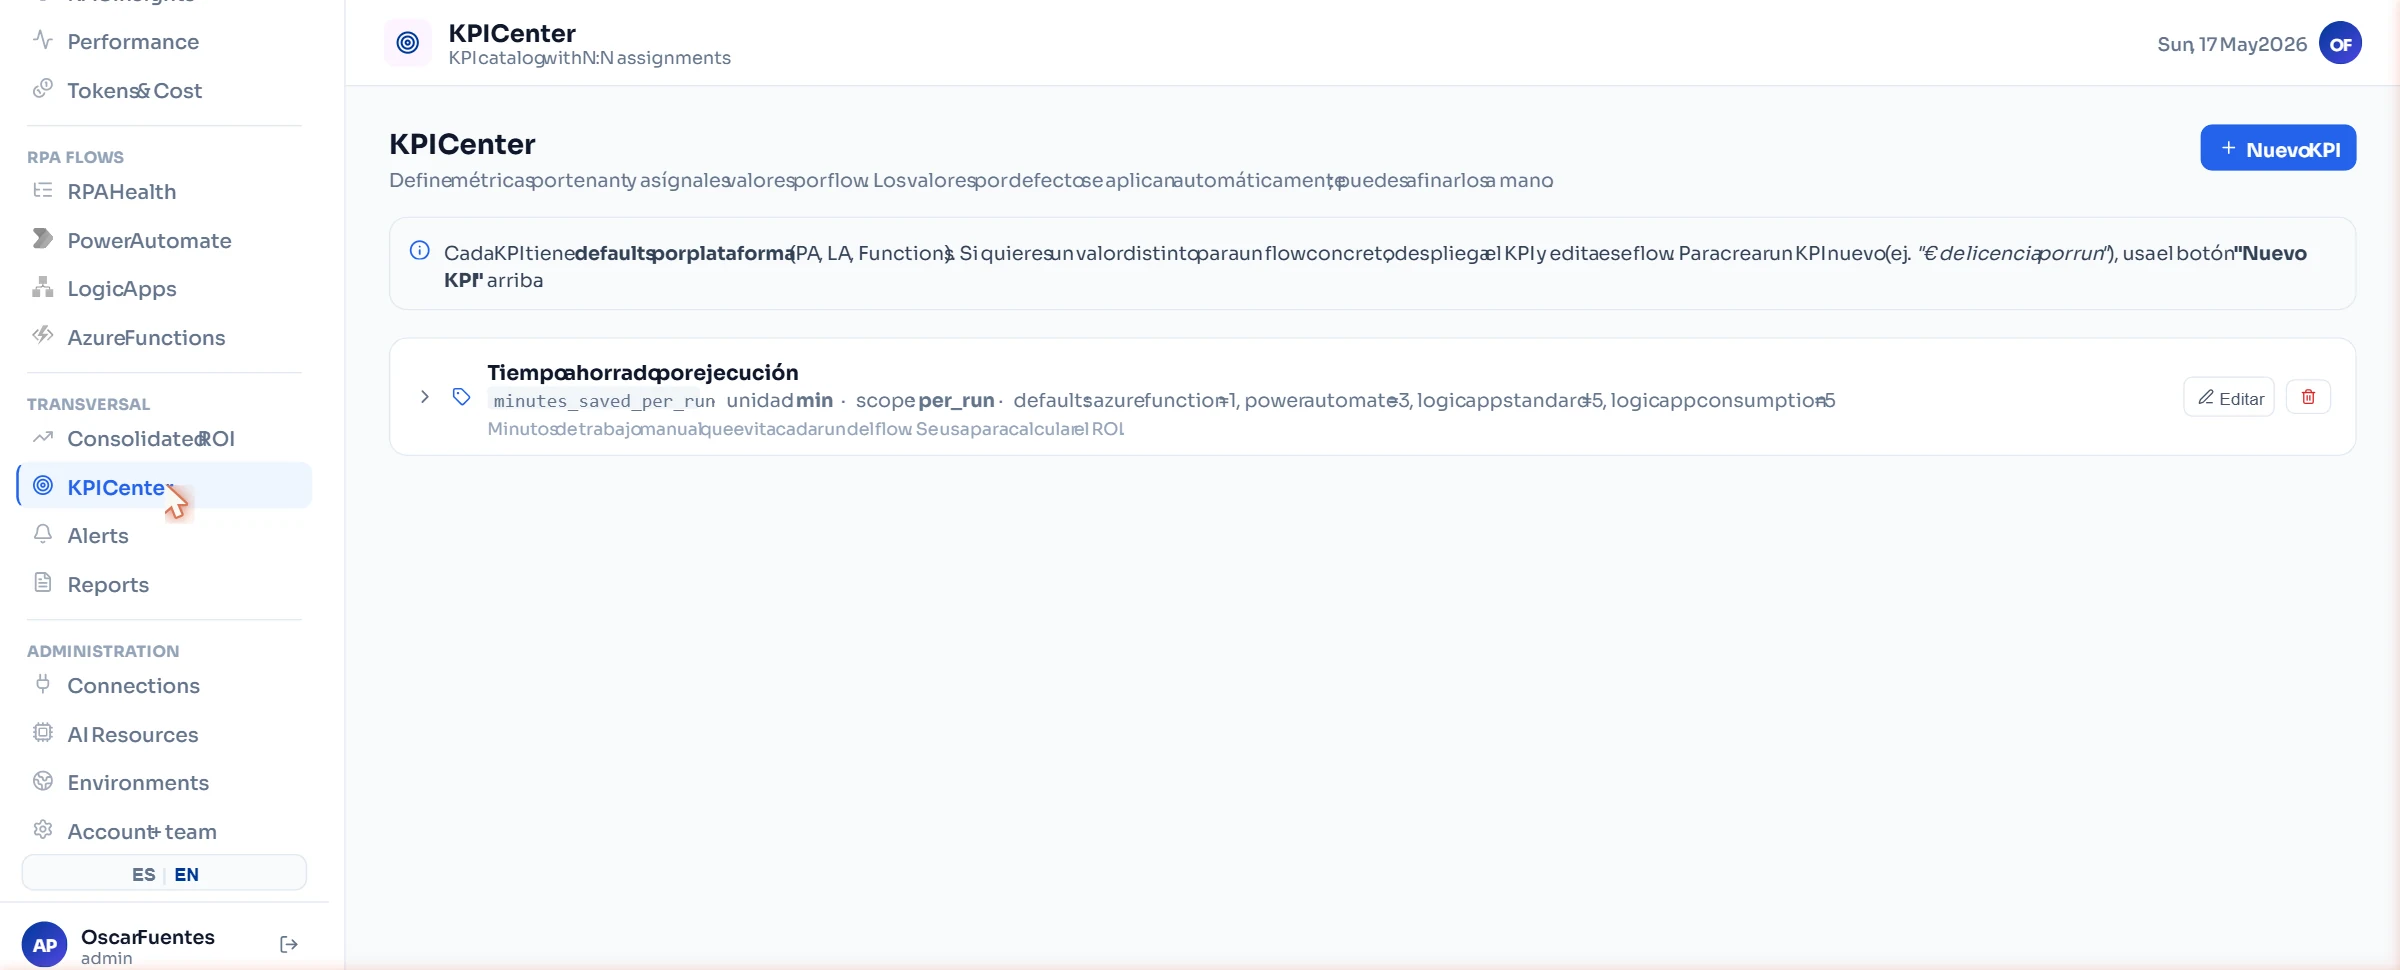Click the KPI Center page heading
The width and height of the screenshot is (2400, 970).
[x=462, y=144]
